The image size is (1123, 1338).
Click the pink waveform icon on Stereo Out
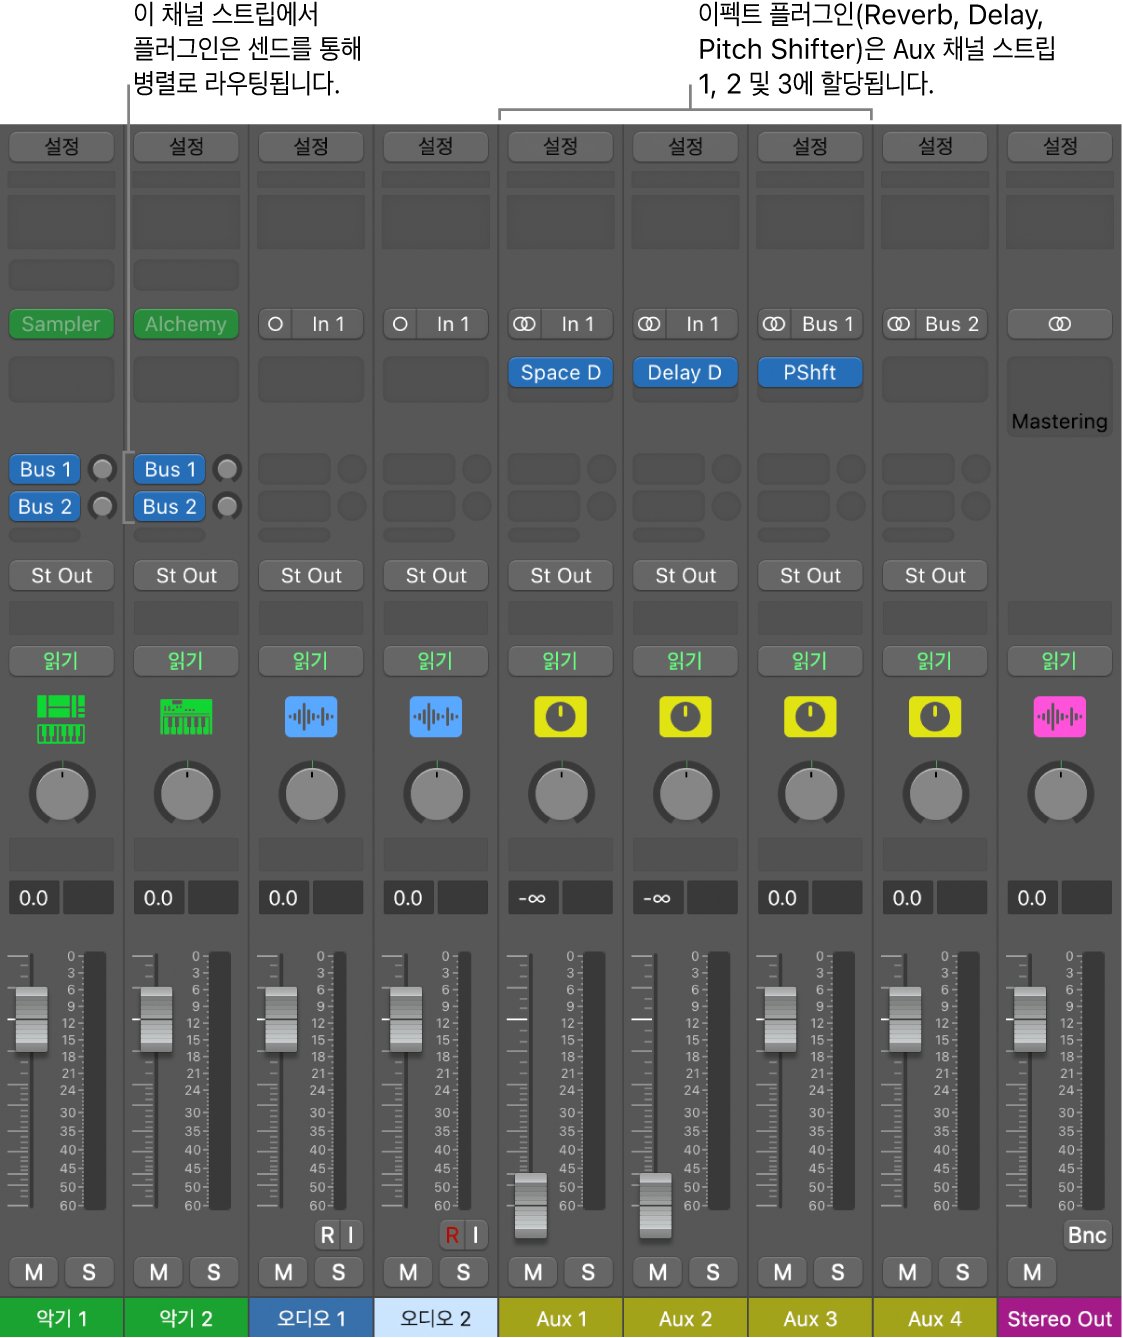tap(1059, 717)
